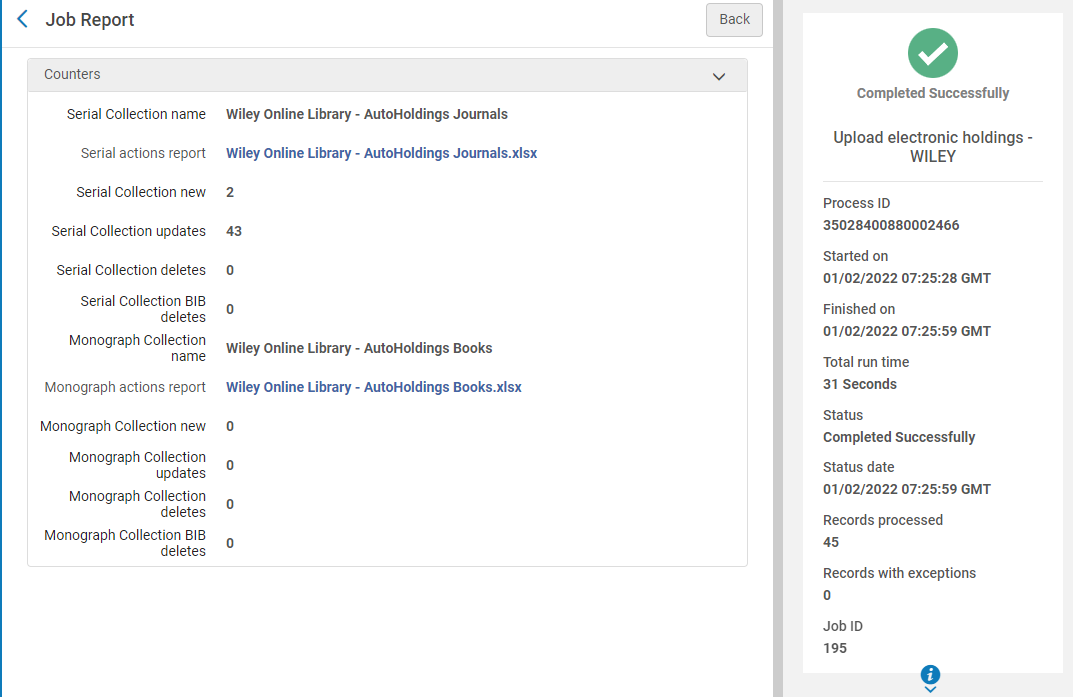Click the Monograph Collection BIB deletes label
The height and width of the screenshot is (697, 1073).
point(125,543)
